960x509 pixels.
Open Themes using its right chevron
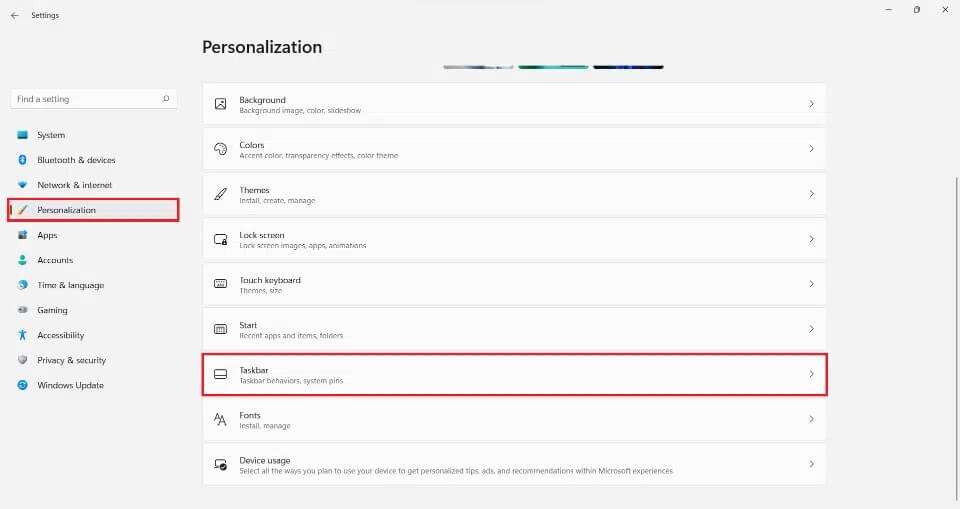tap(811, 194)
